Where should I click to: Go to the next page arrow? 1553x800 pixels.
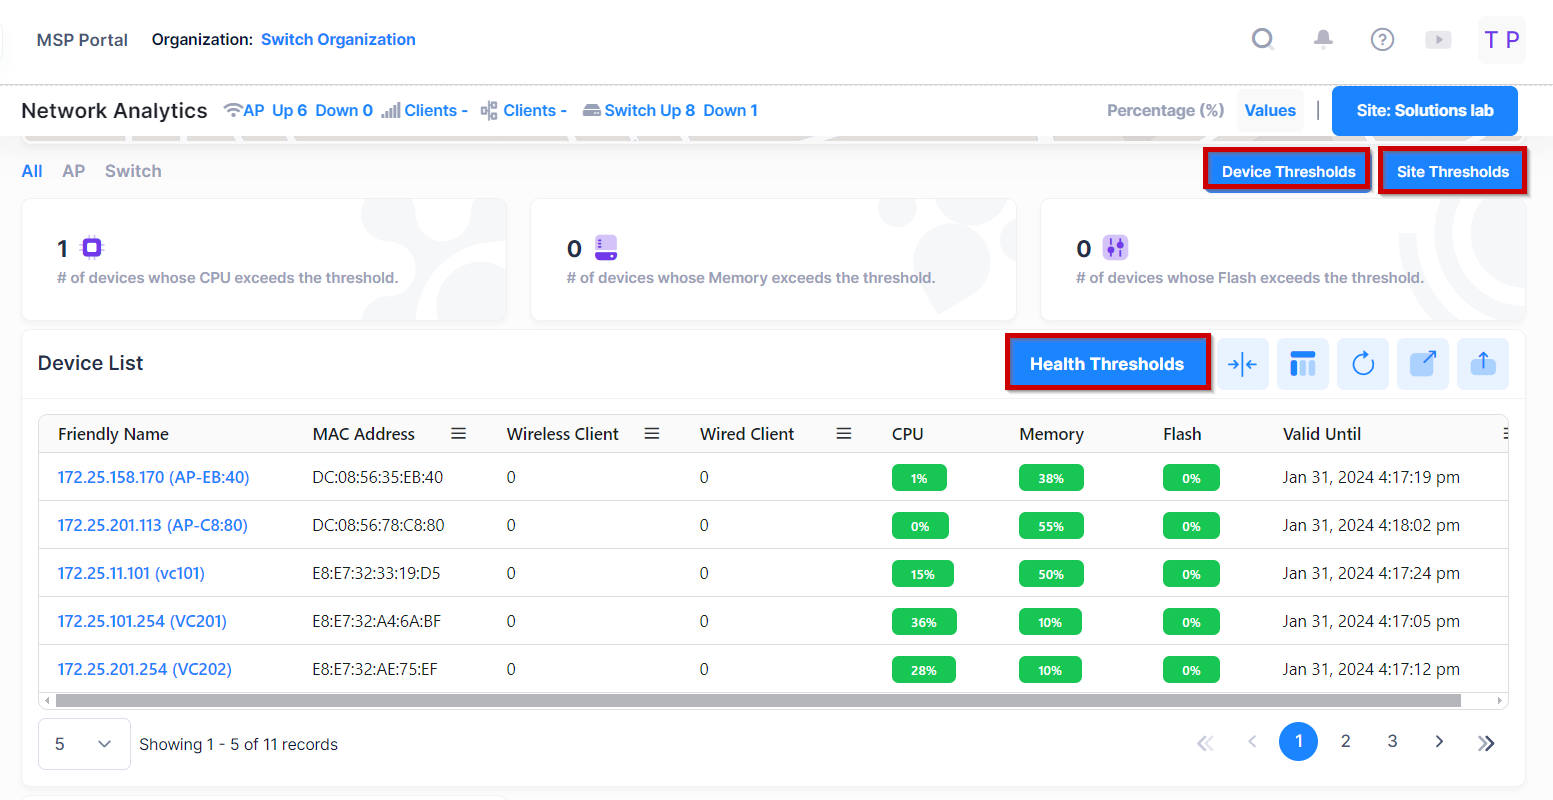[1439, 741]
